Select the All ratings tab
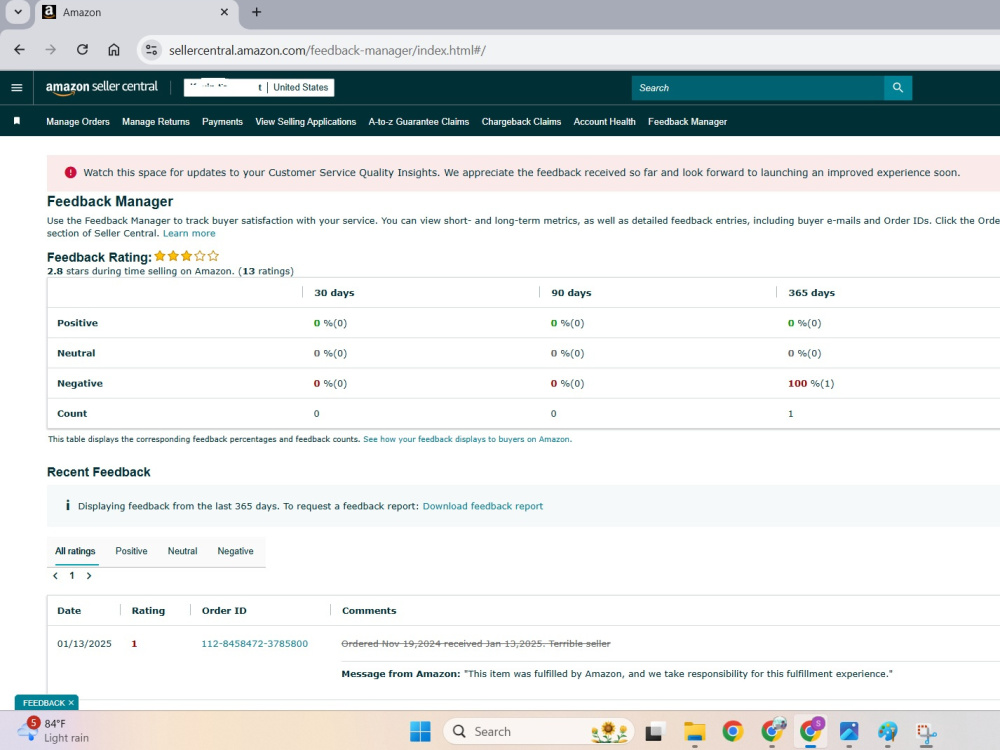Viewport: 1000px width, 750px height. [x=75, y=551]
